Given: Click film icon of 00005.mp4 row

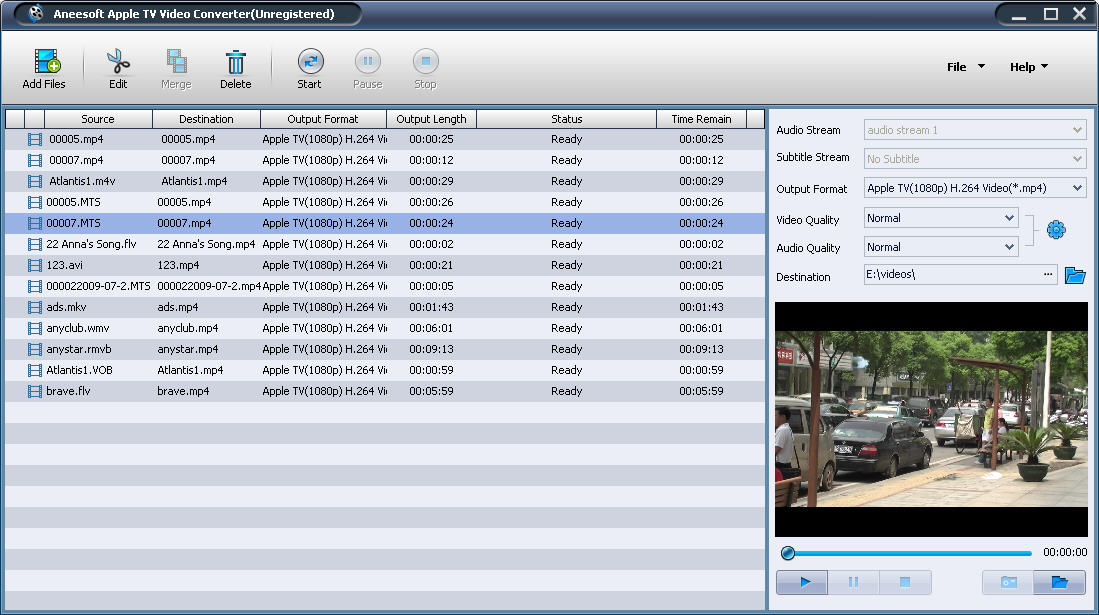Looking at the screenshot, I should tap(34, 140).
